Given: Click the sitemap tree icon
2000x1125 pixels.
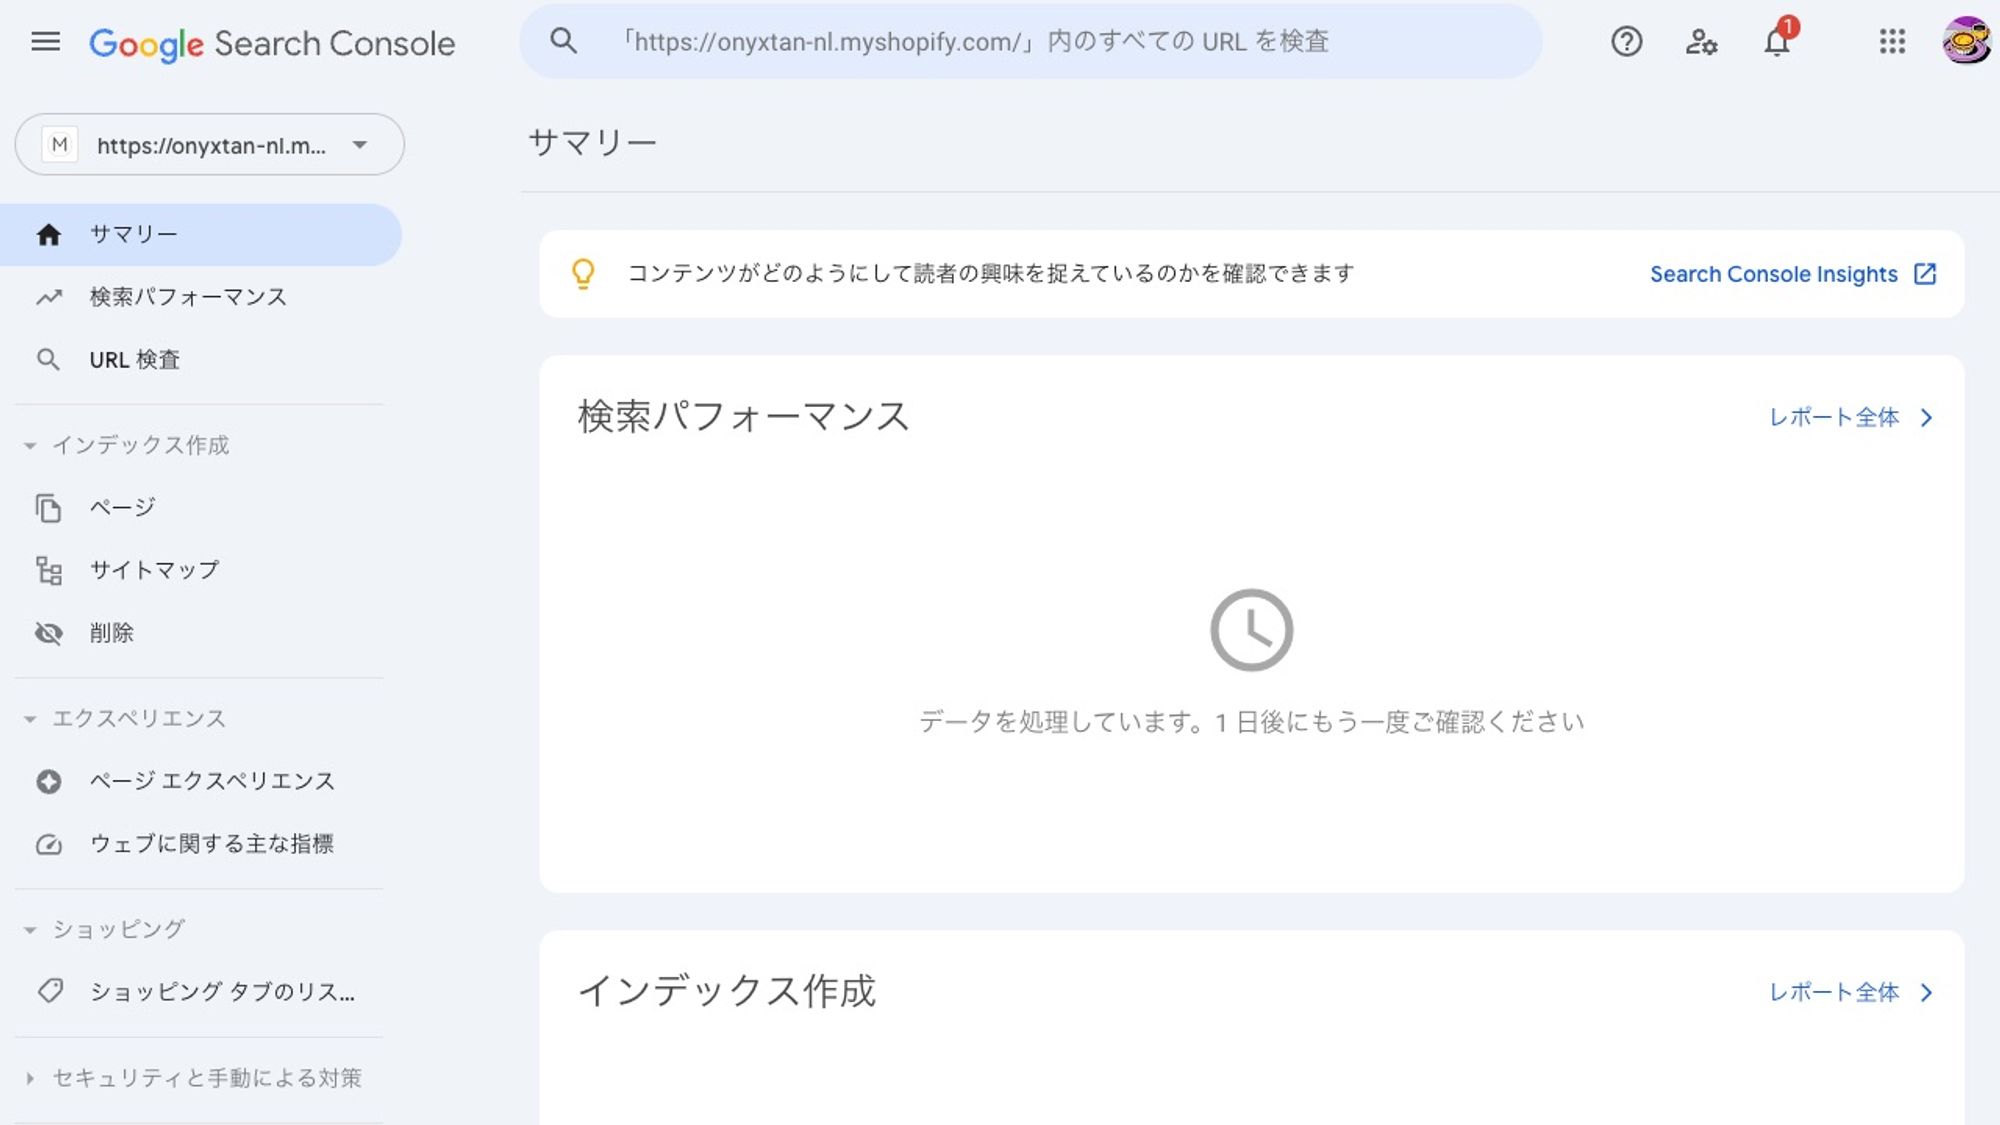Looking at the screenshot, I should pos(49,570).
